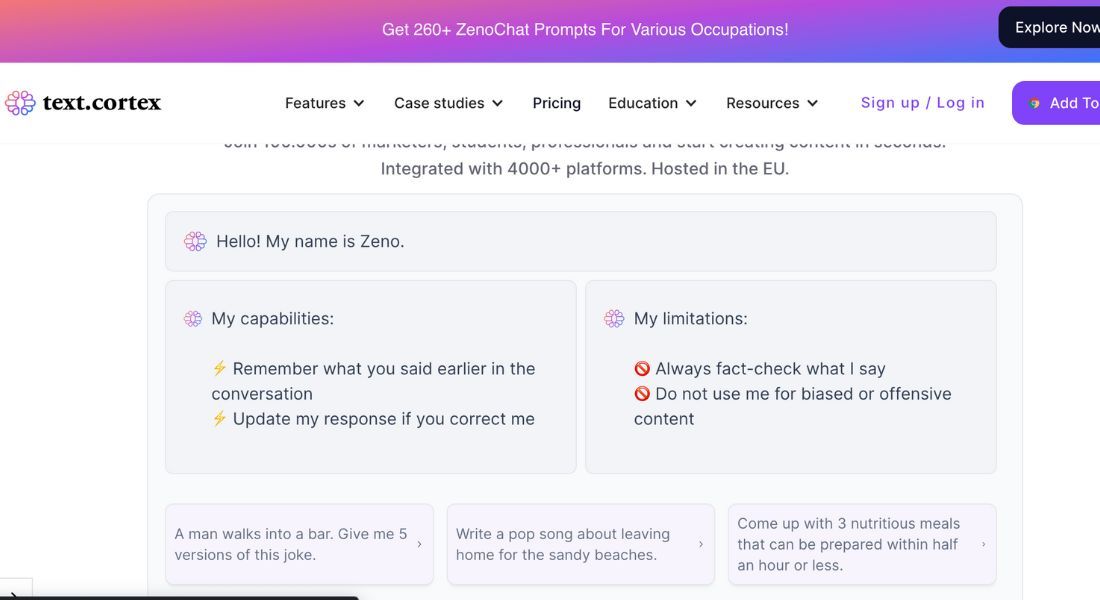Choose the pop song about sandy beaches prompt

click(563, 544)
